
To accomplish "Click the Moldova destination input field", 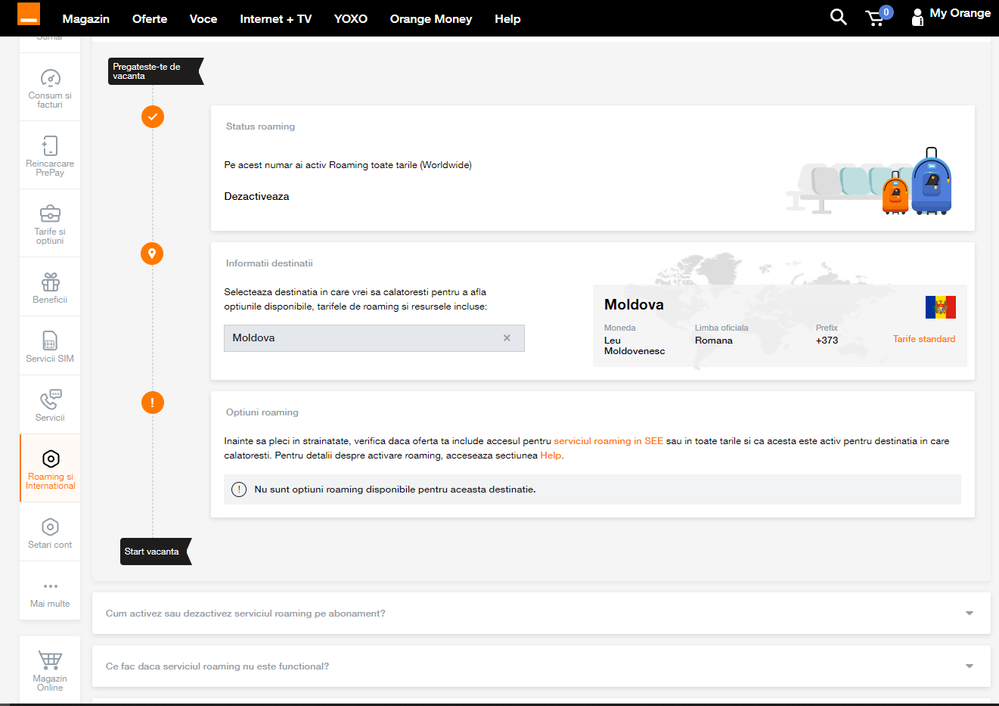I will click(374, 338).
